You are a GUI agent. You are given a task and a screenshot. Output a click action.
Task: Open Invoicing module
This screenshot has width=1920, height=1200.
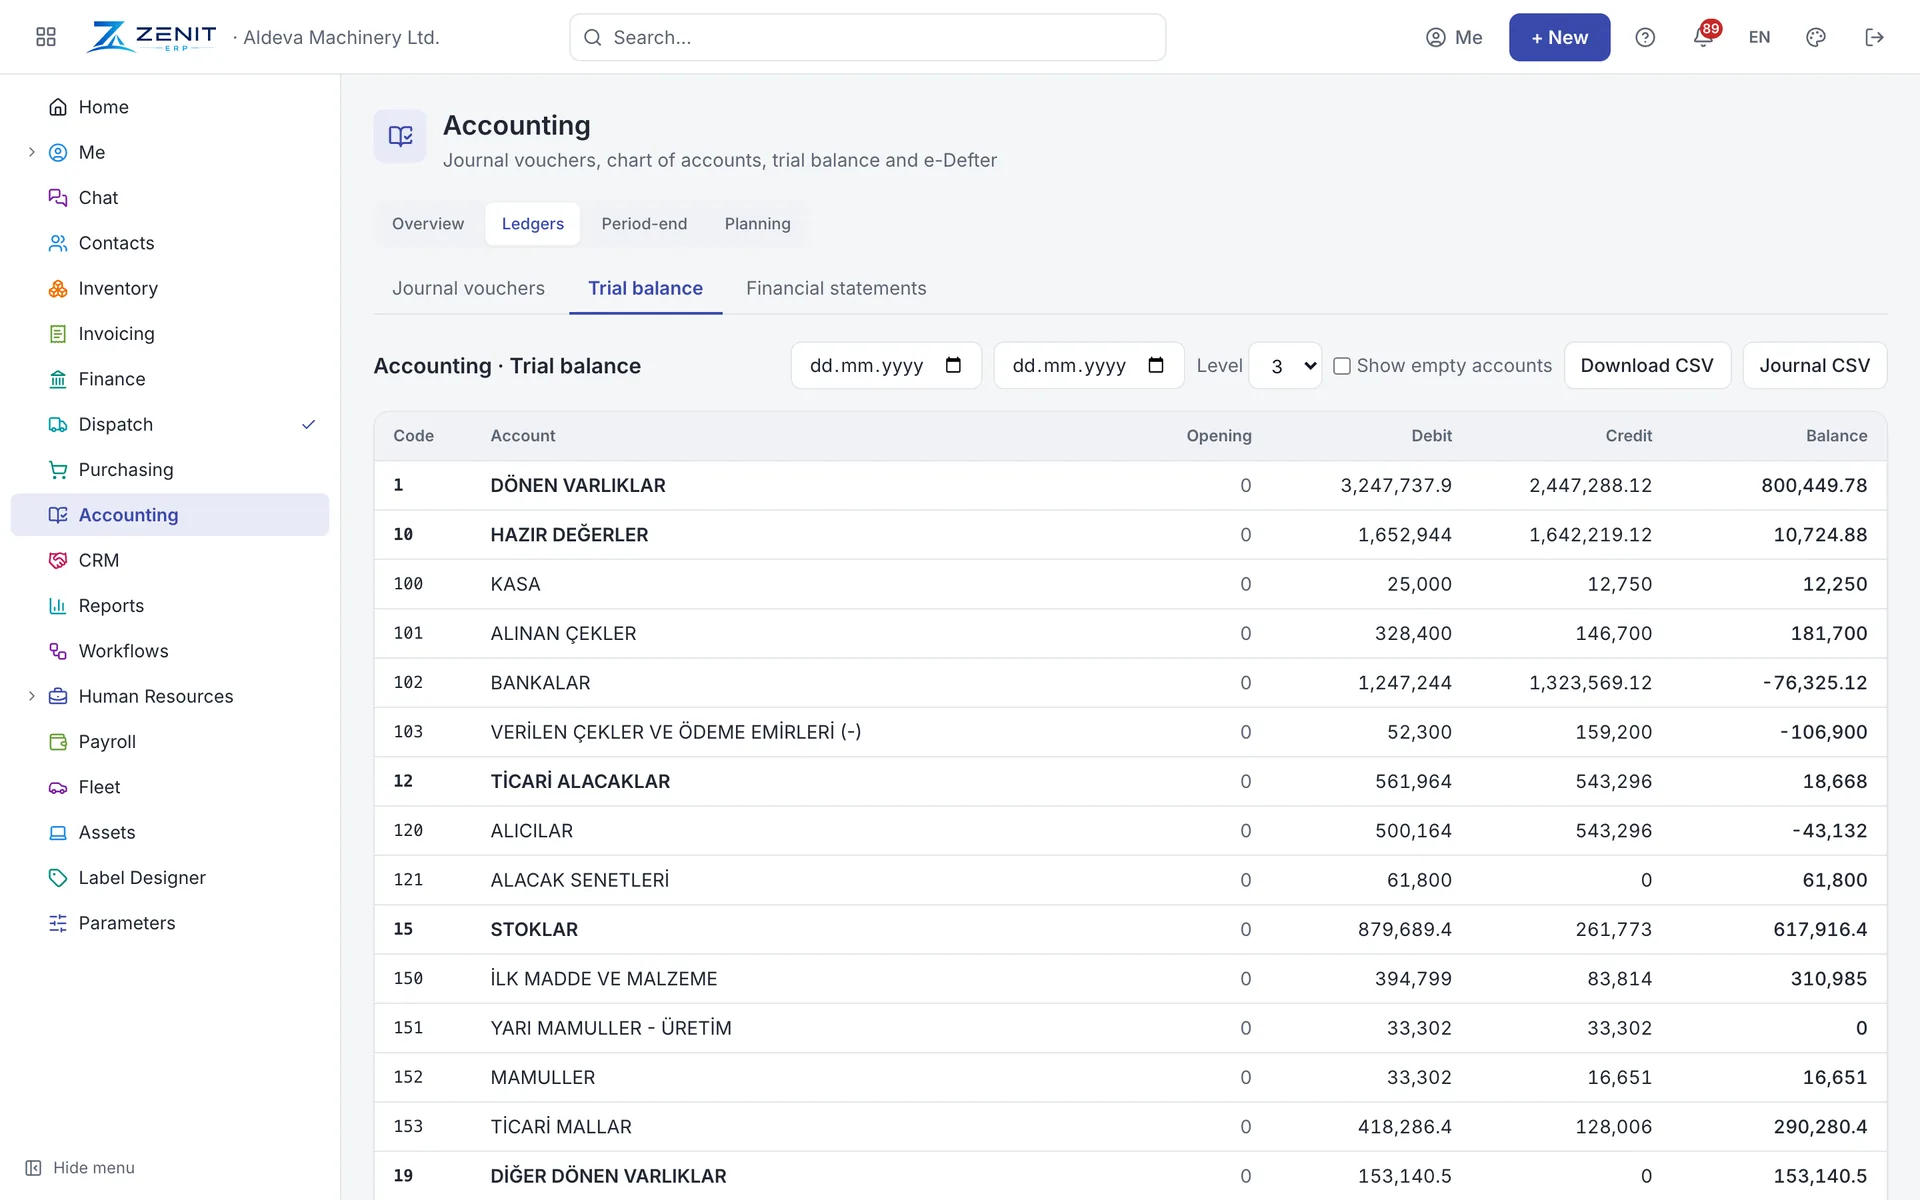click(x=170, y=334)
